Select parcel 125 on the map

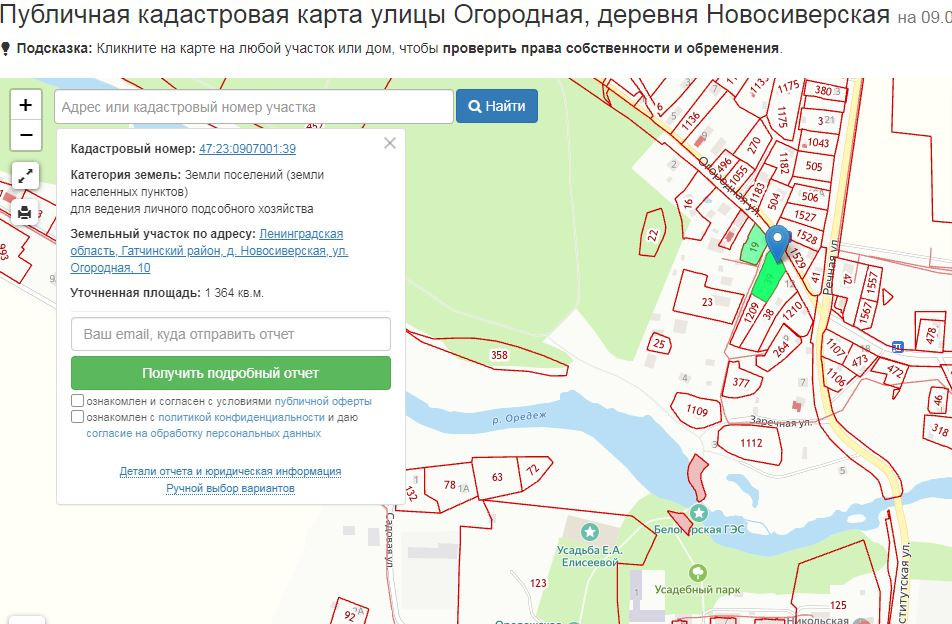[838, 605]
